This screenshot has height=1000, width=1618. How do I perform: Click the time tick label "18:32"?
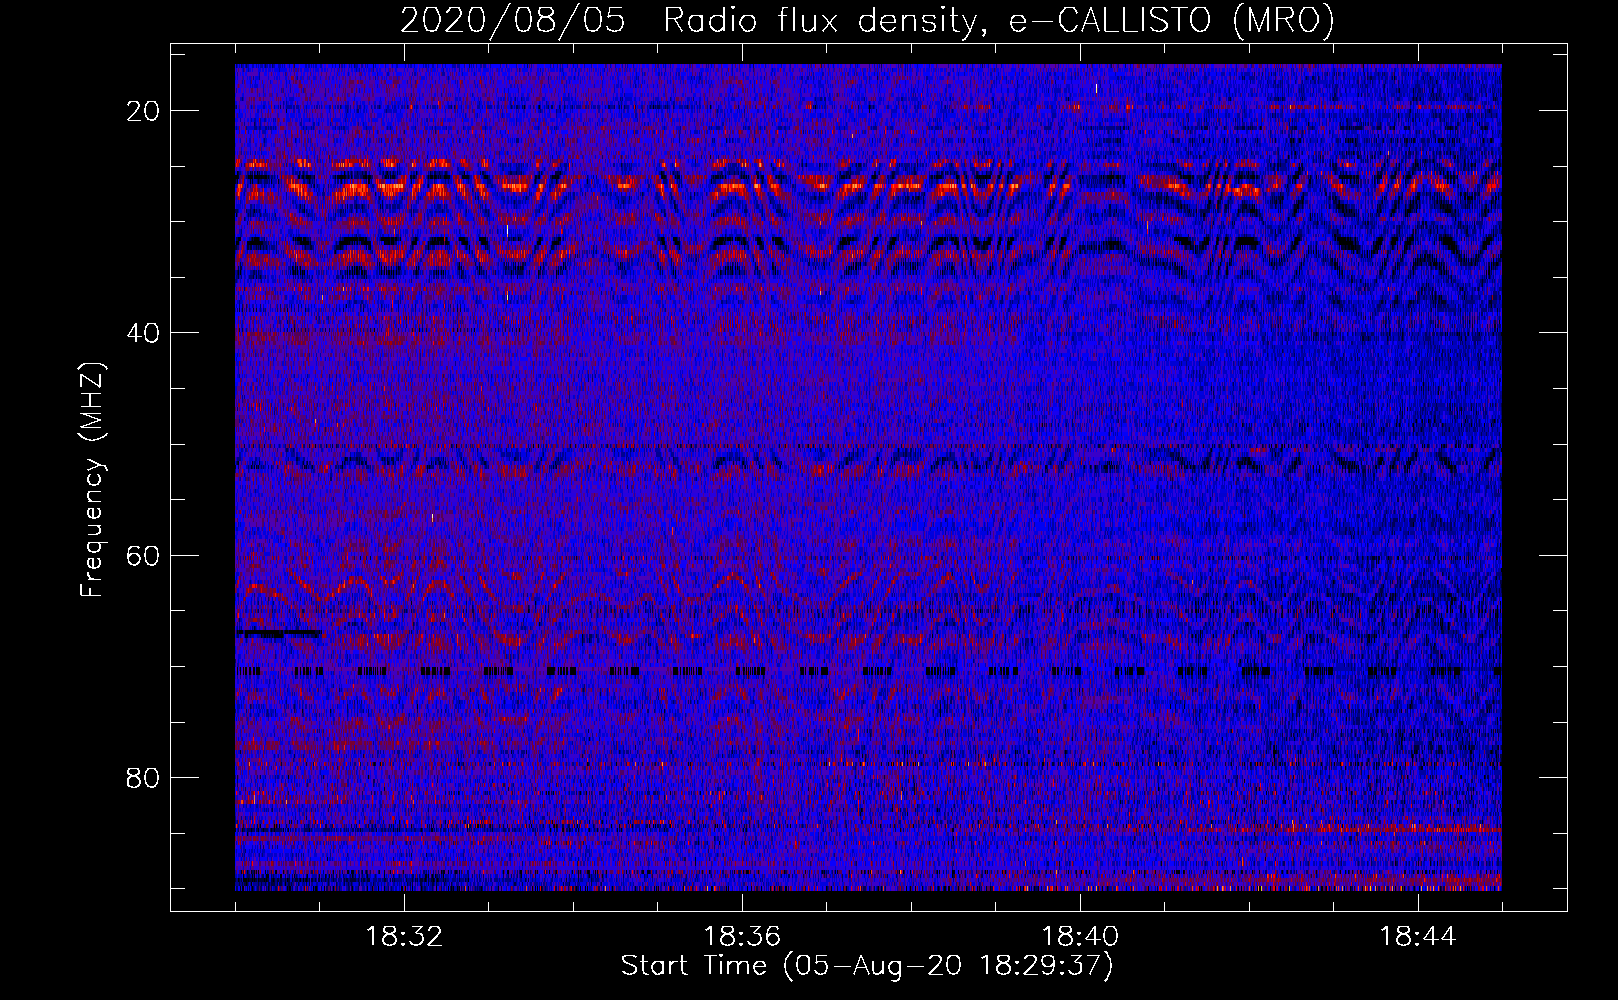point(404,937)
